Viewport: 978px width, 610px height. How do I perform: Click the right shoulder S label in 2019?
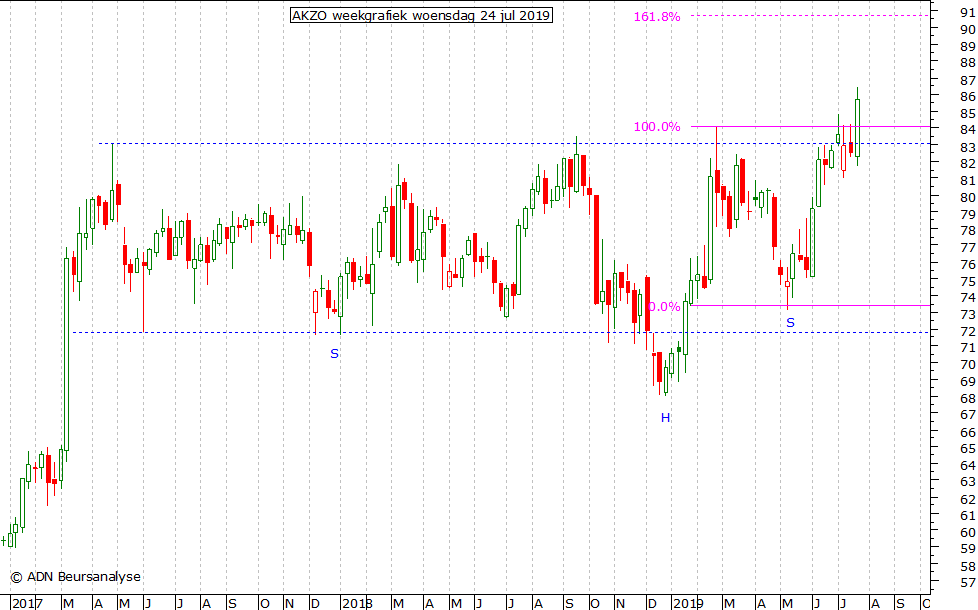click(790, 322)
